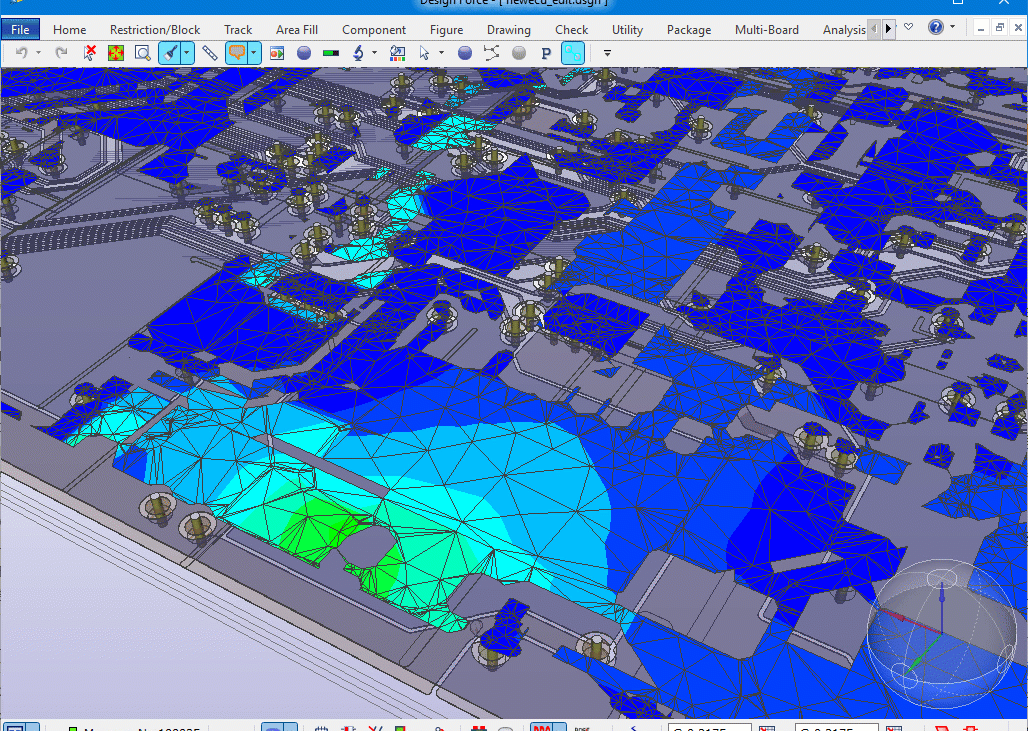
Task: Open the Help icon dropdown arrow
Action: pos(952,28)
